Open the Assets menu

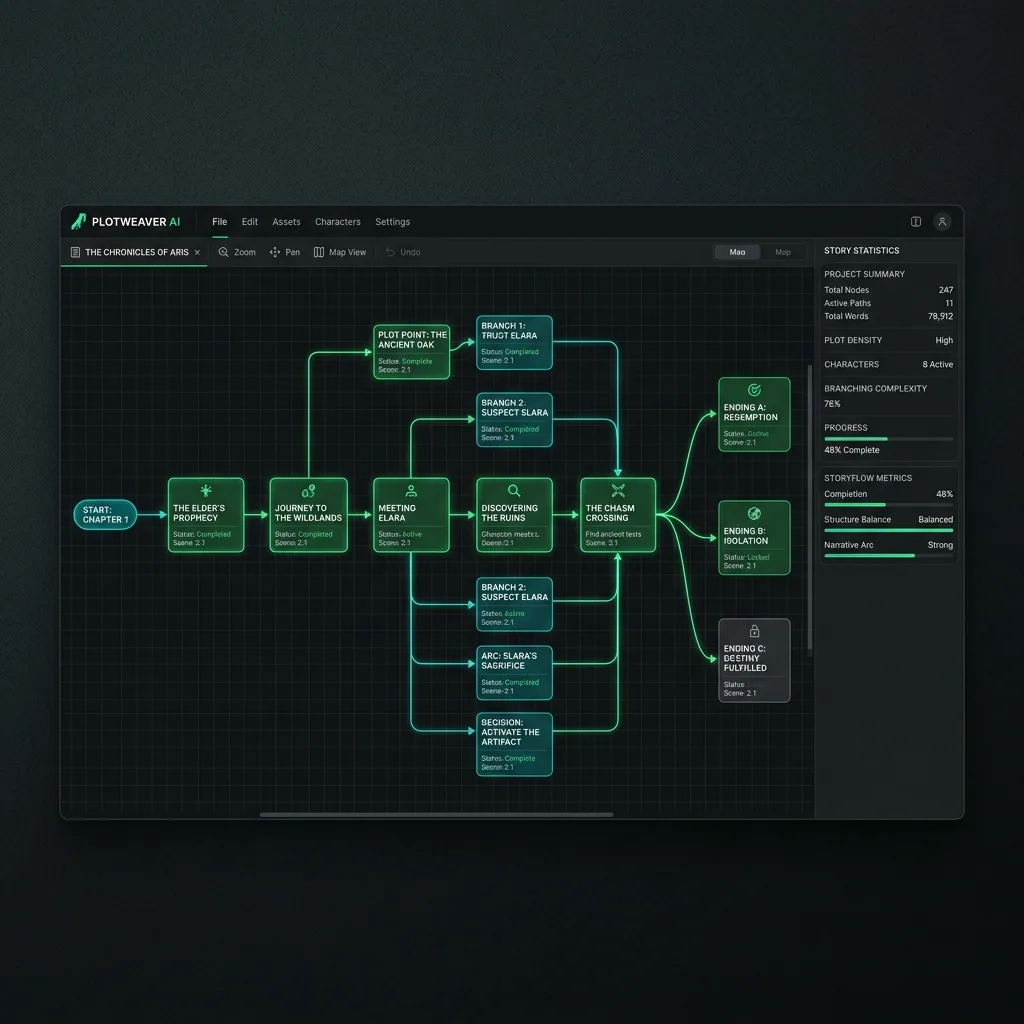click(x=286, y=222)
